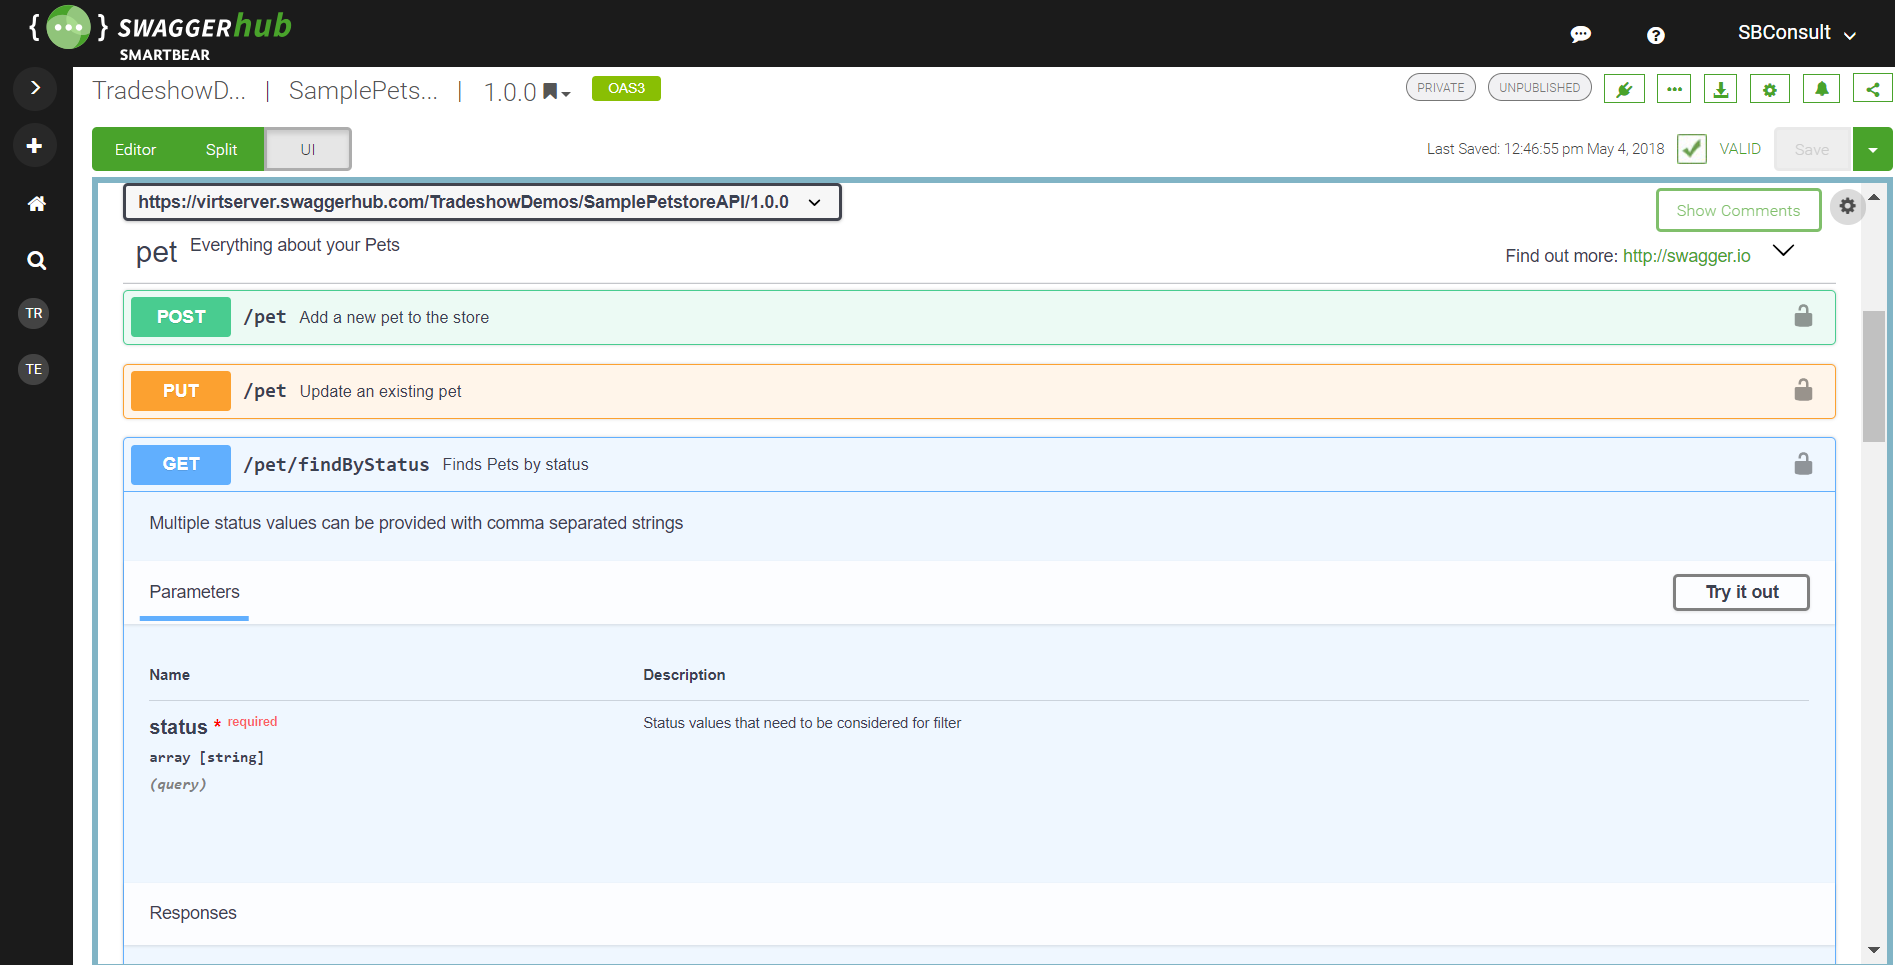The height and width of the screenshot is (965, 1895).
Task: Toggle the UNPUBLISHED status badge
Action: click(1539, 88)
